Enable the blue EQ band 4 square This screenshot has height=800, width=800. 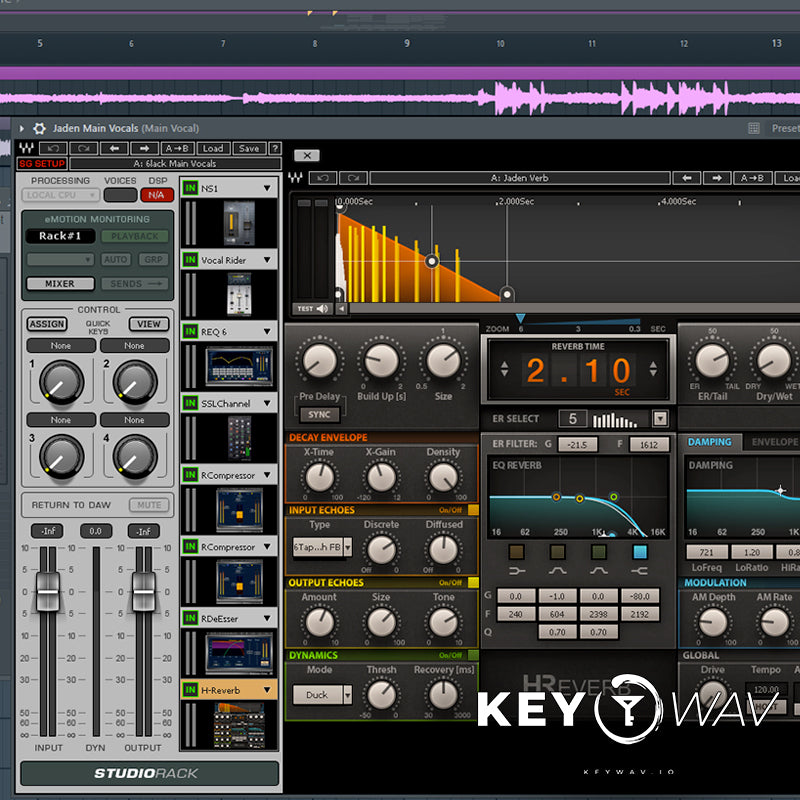pos(640,552)
